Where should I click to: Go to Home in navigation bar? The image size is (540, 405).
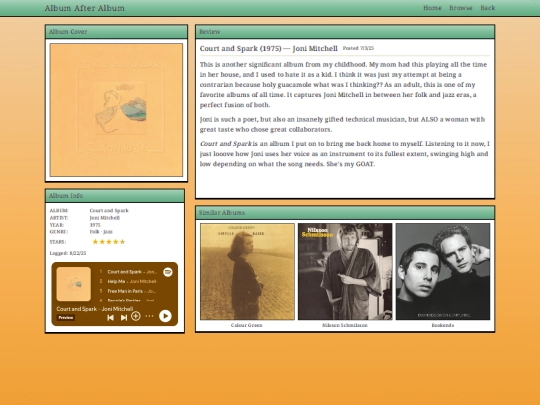[432, 8]
